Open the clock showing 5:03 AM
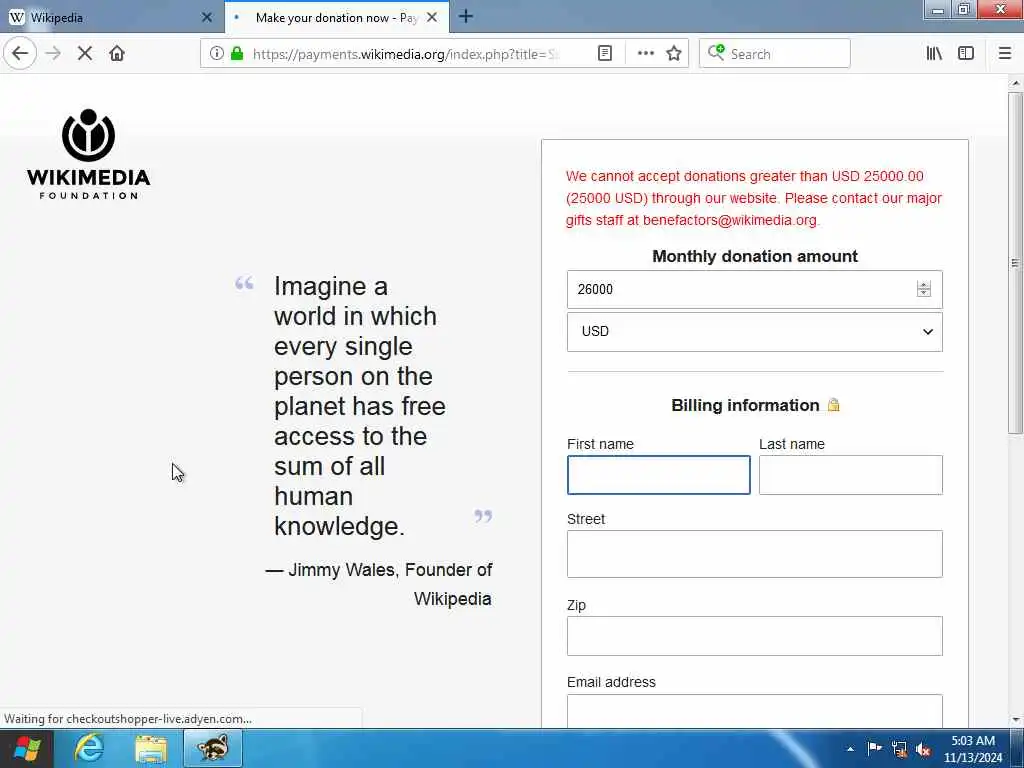1024x768 pixels. pyautogui.click(x=972, y=749)
